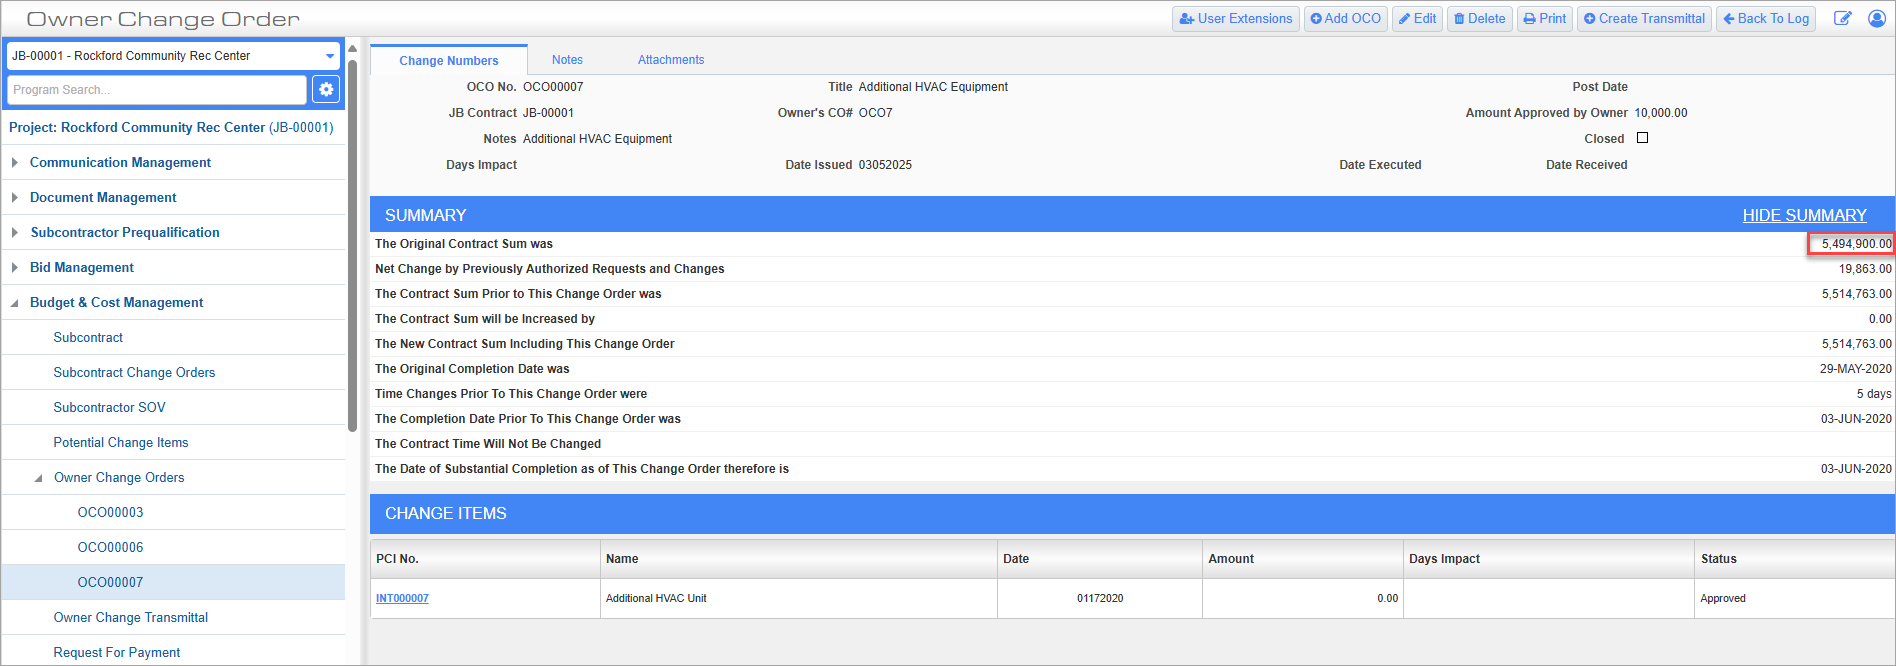Click the Original Contract Sum value 5,494,900.00
The width and height of the screenshot is (1896, 666).
tap(1856, 244)
